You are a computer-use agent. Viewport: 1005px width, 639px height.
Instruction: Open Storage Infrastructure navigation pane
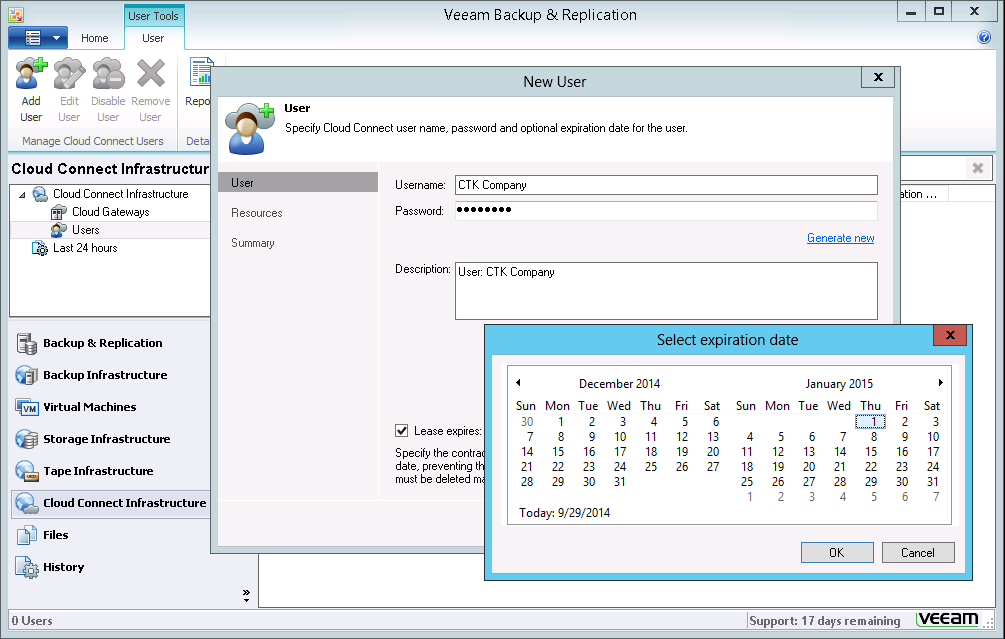tap(106, 439)
